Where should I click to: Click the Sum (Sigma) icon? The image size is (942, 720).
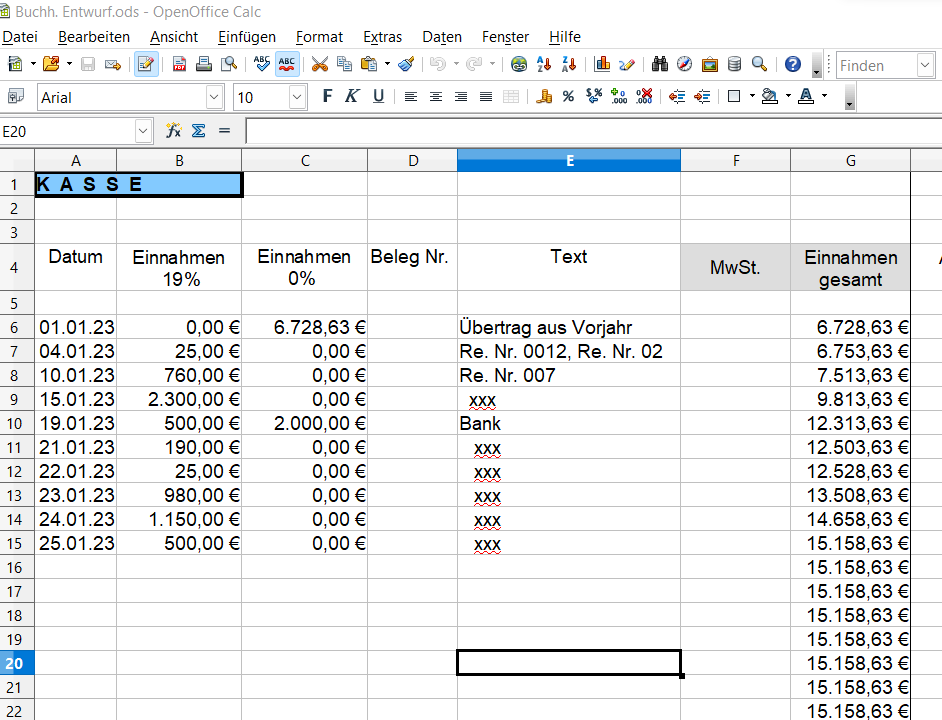[198, 131]
